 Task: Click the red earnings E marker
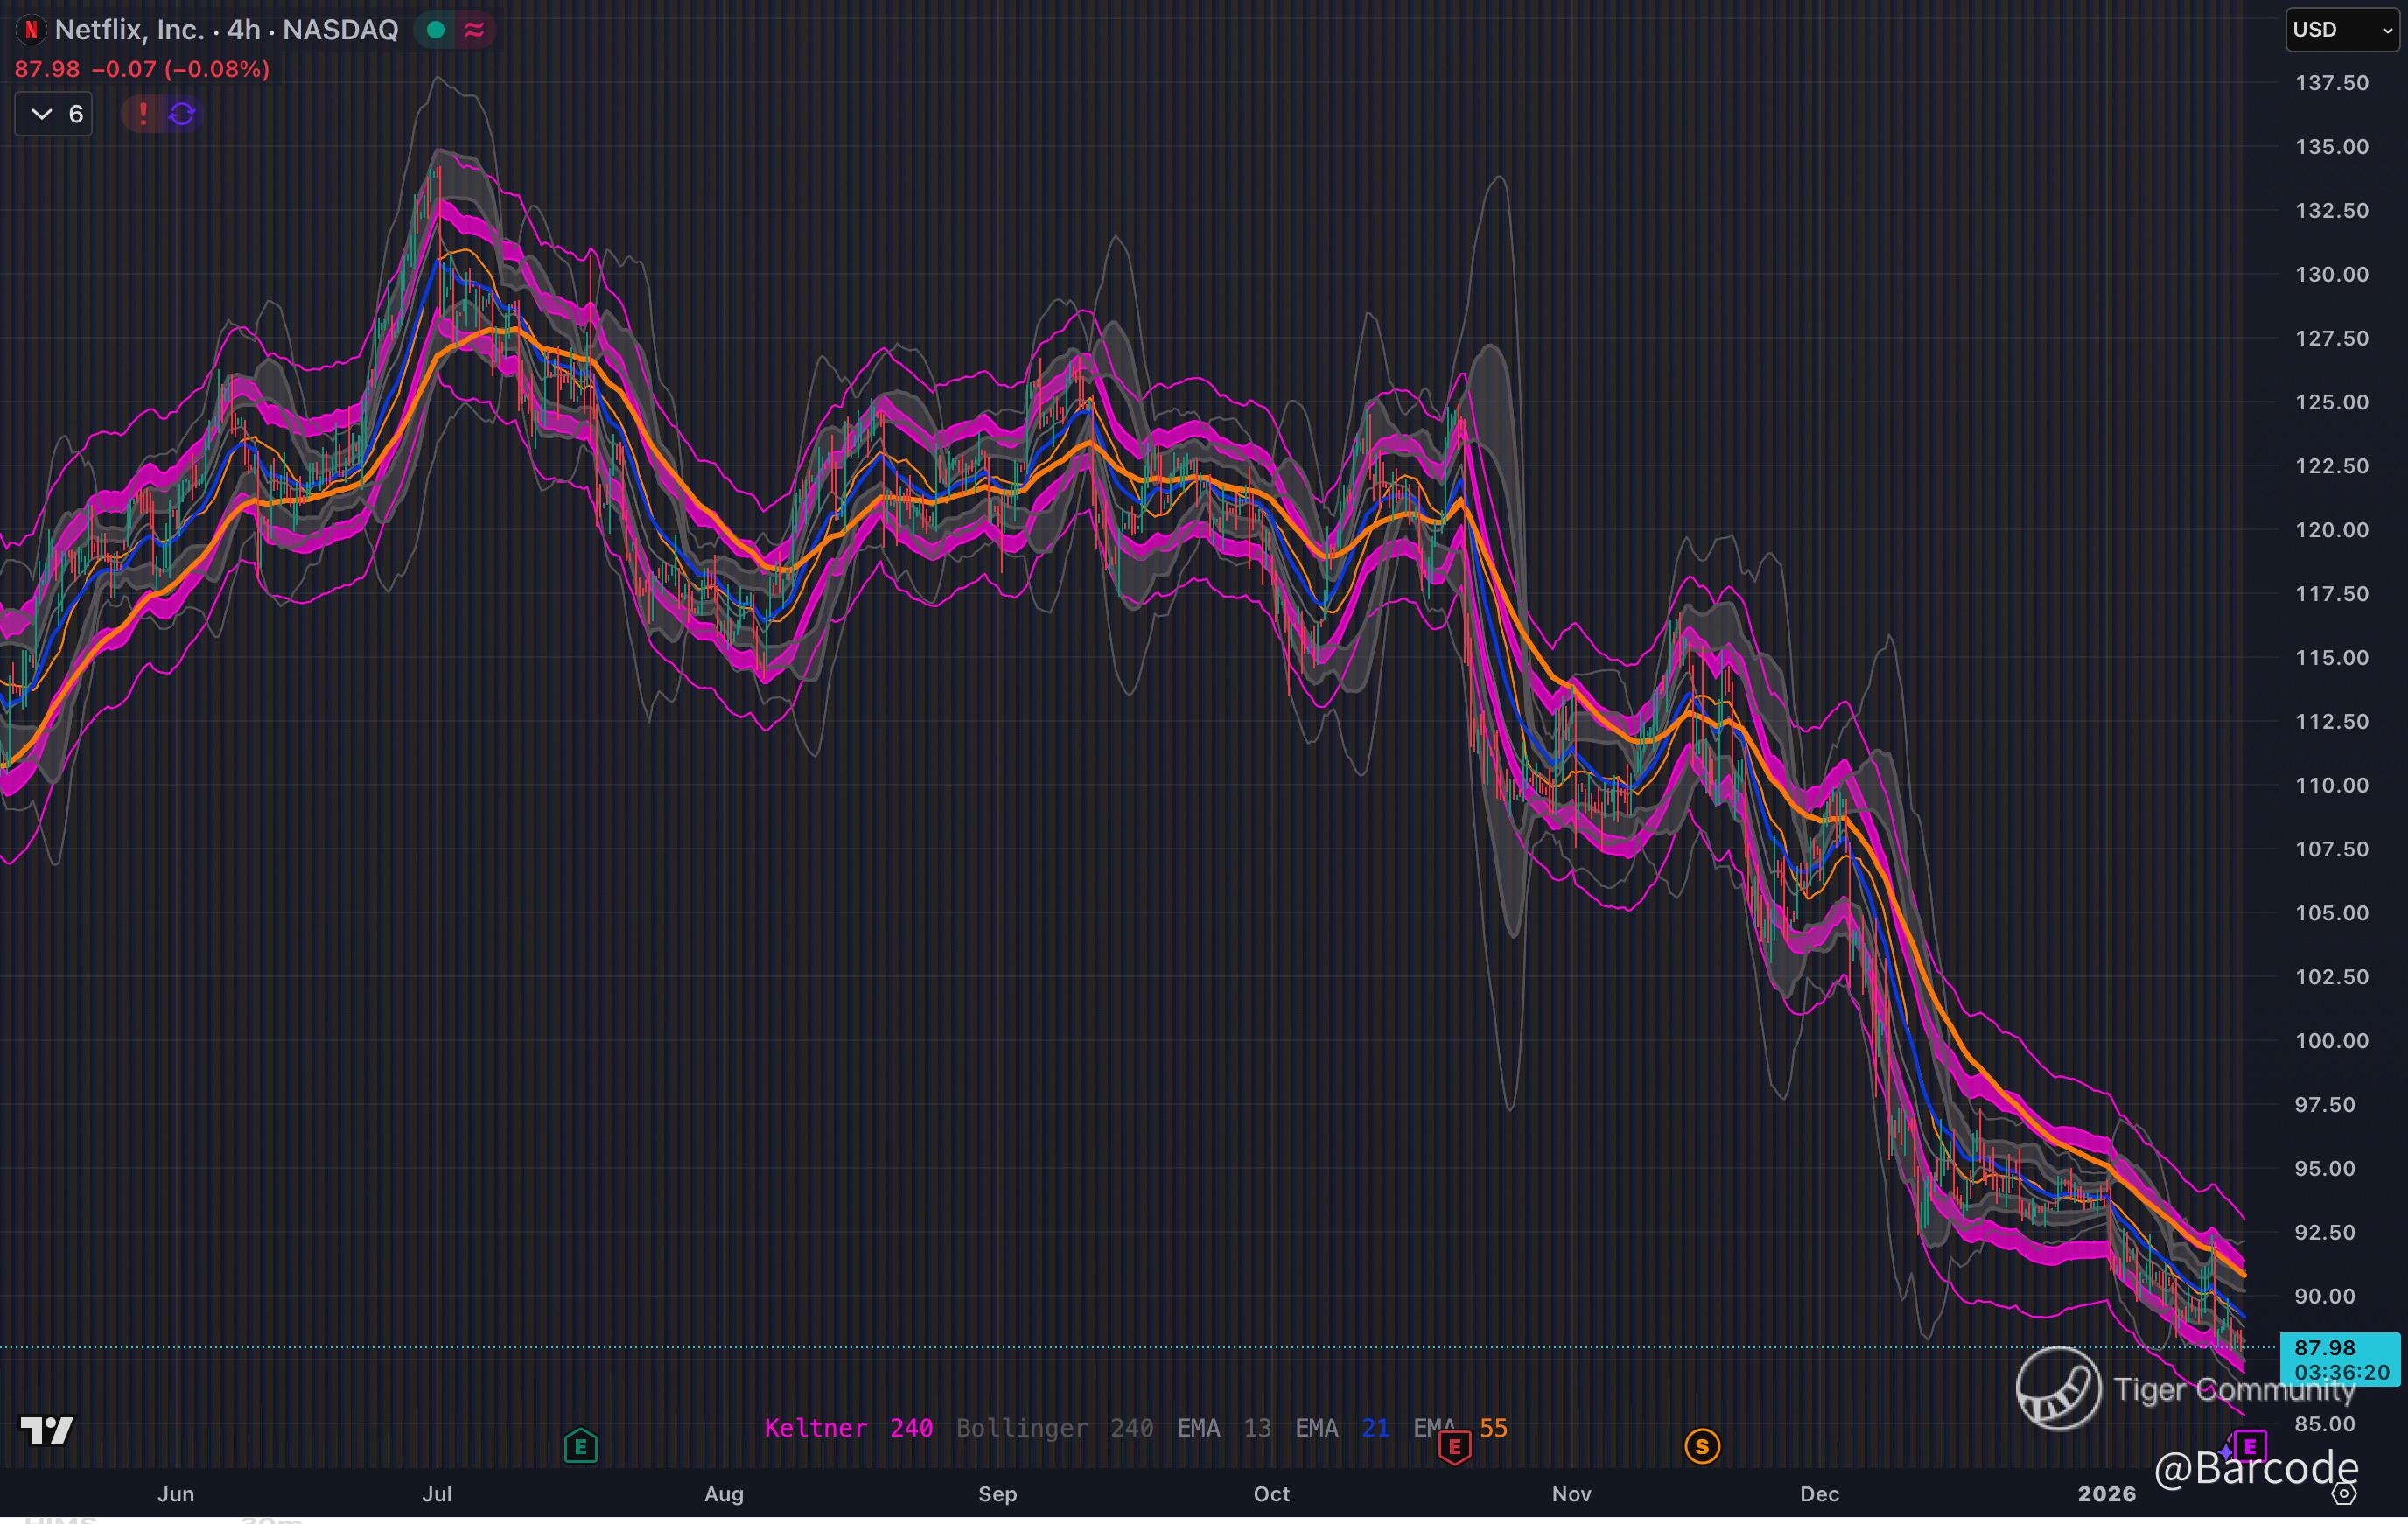(x=1454, y=1446)
